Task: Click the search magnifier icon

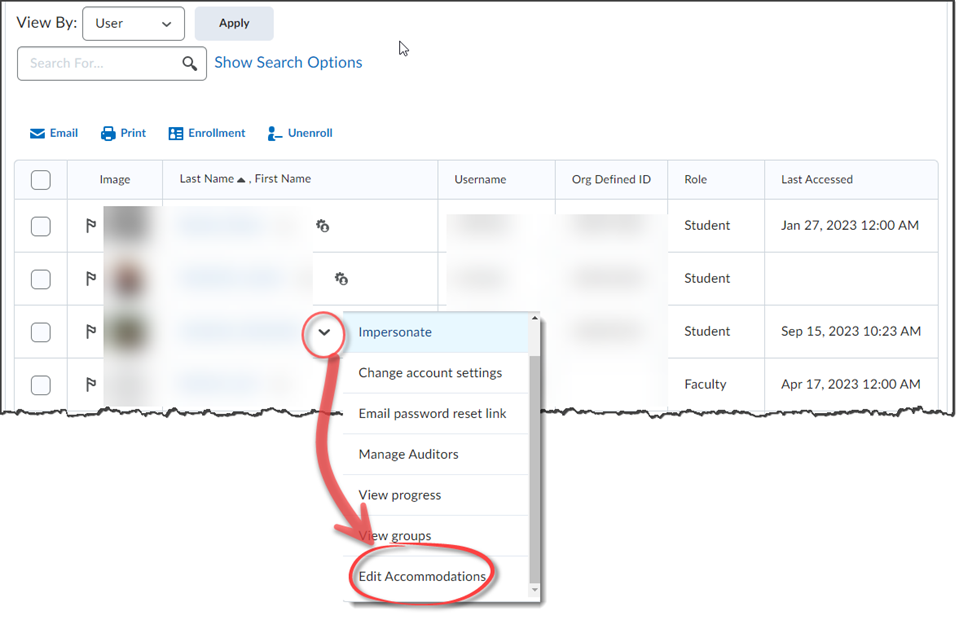Action: [x=190, y=63]
